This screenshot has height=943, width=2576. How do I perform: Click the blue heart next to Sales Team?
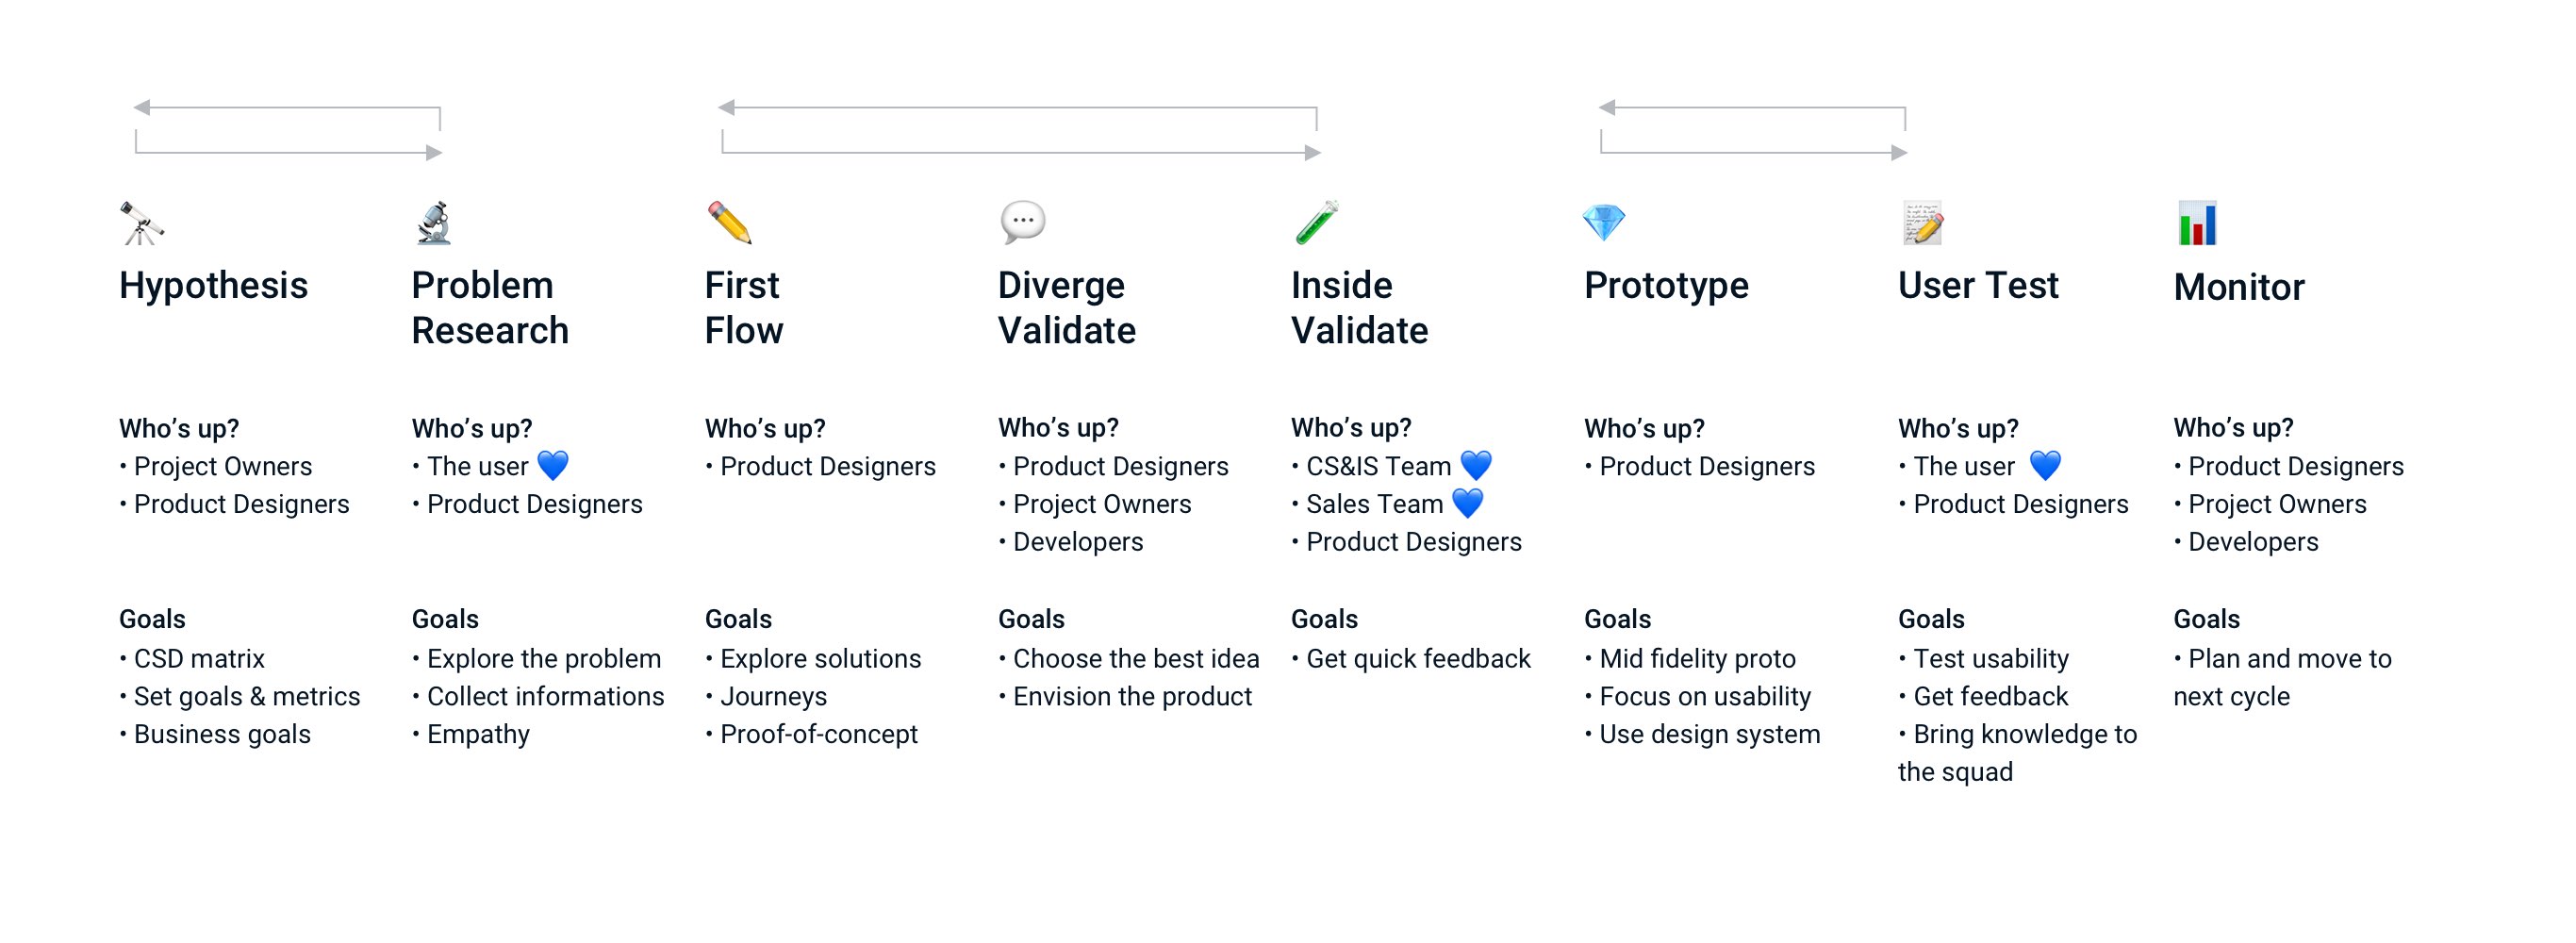[x=1467, y=503]
